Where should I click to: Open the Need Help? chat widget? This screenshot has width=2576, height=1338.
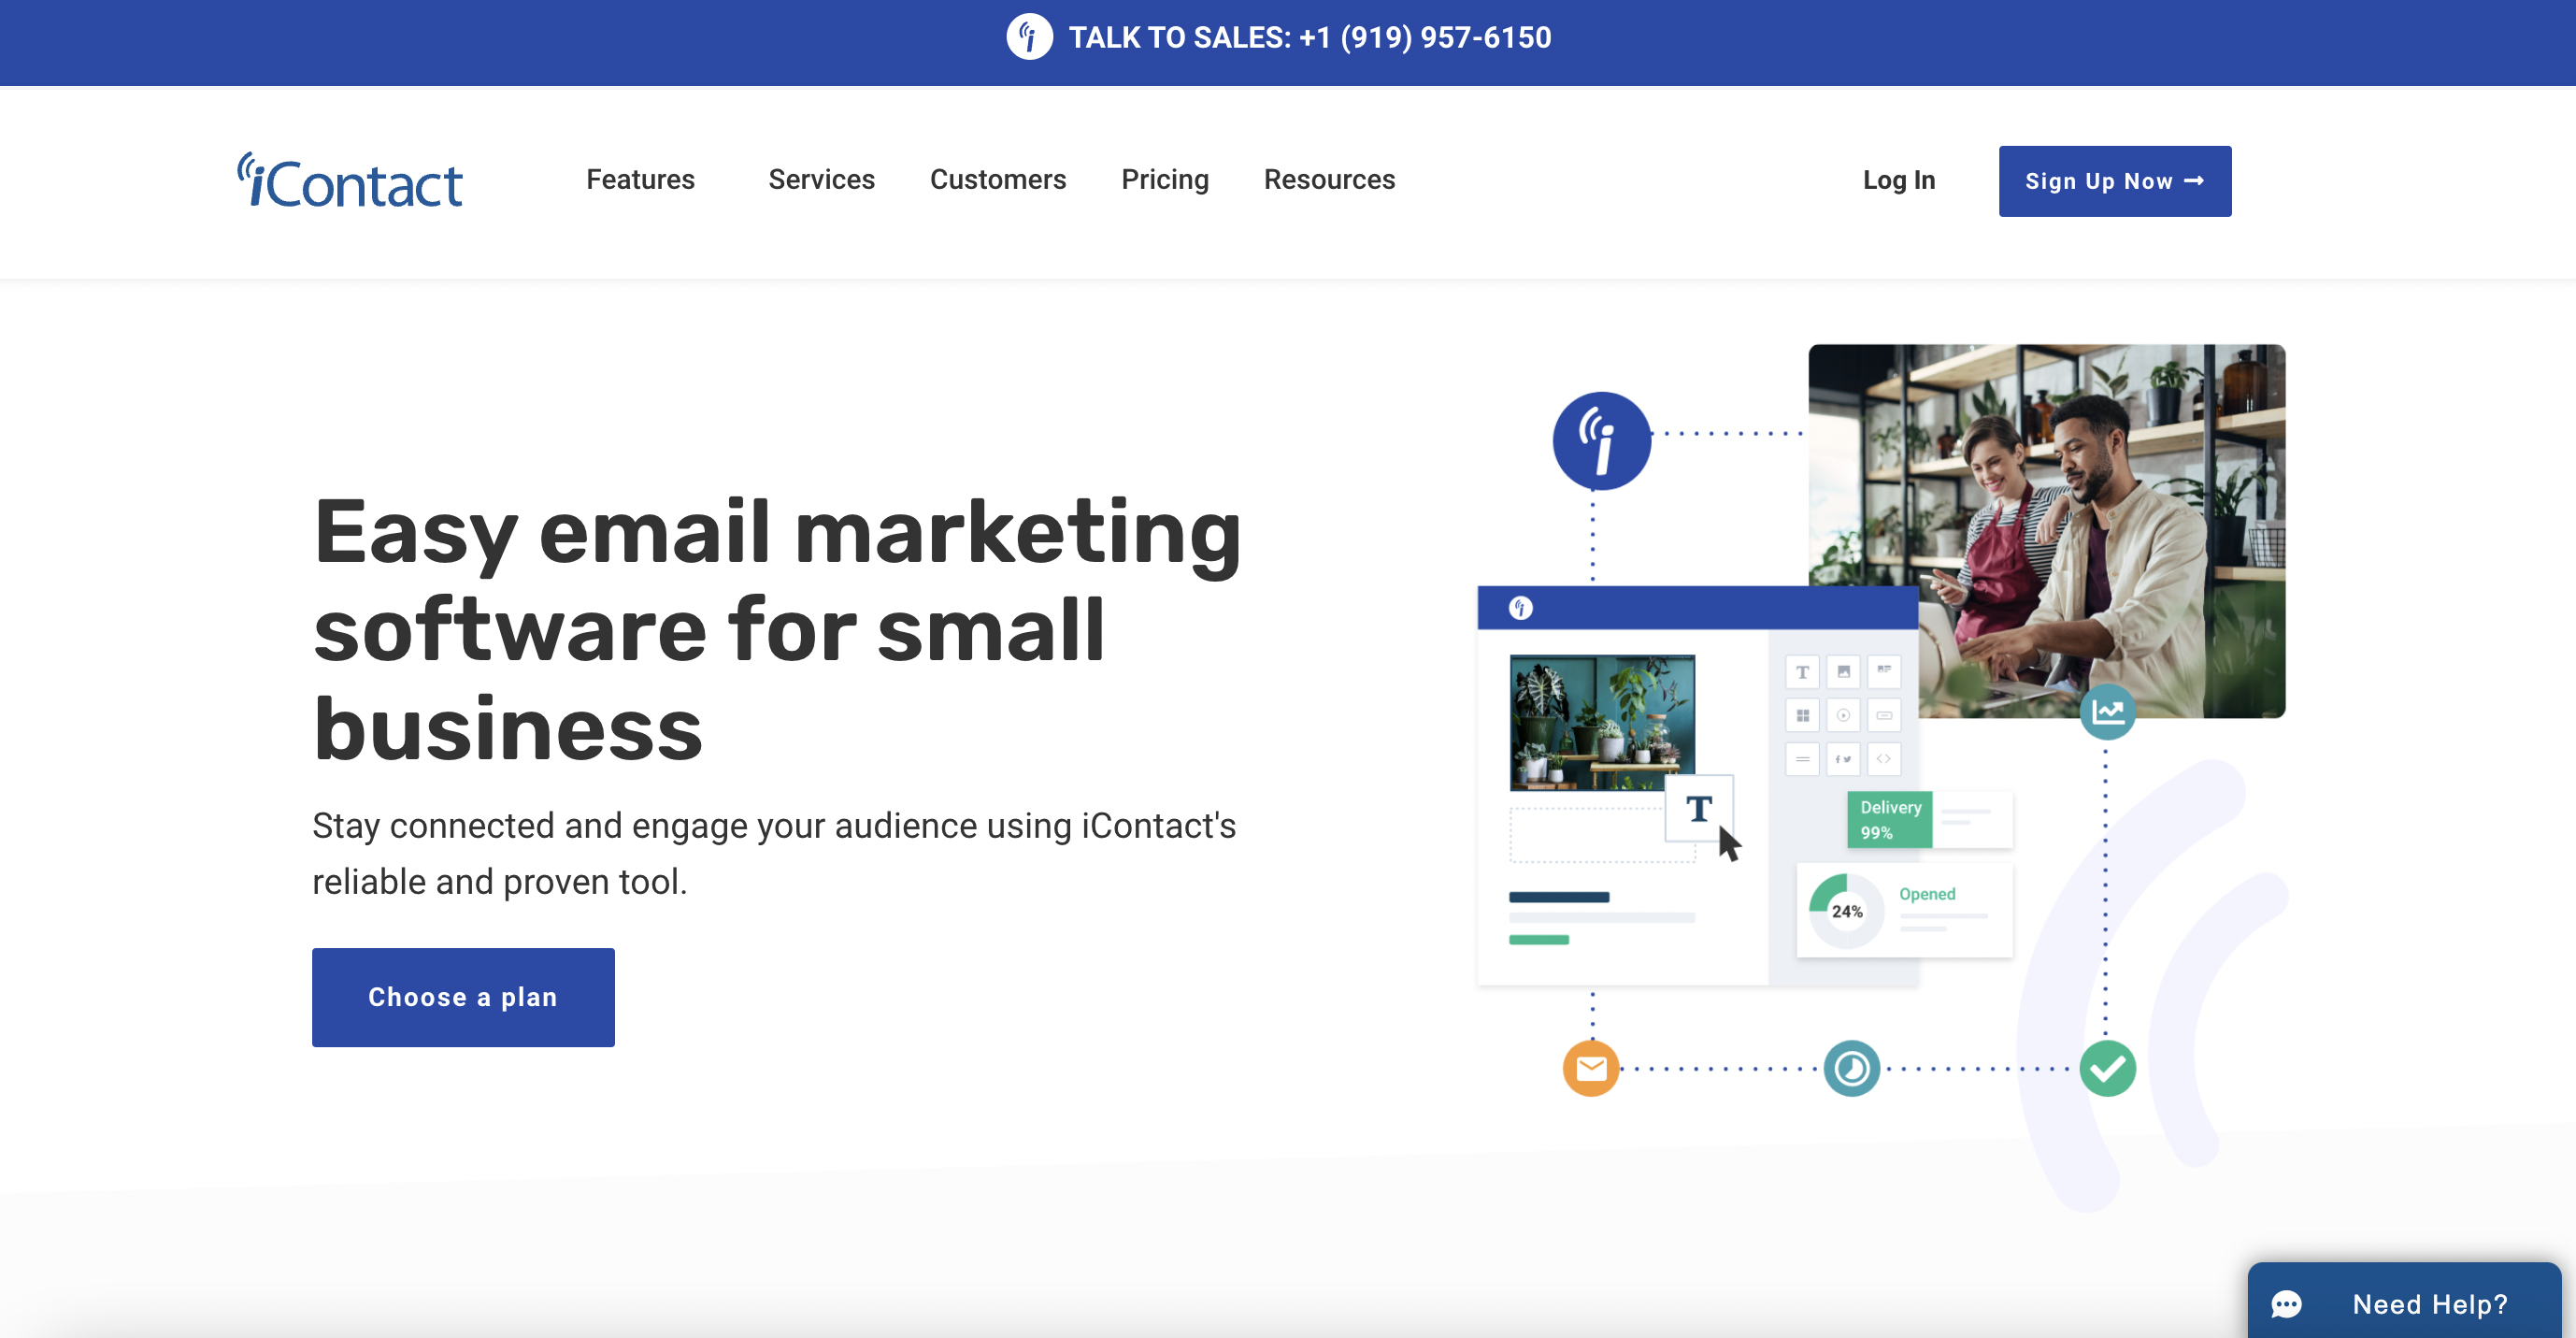coord(2404,1300)
